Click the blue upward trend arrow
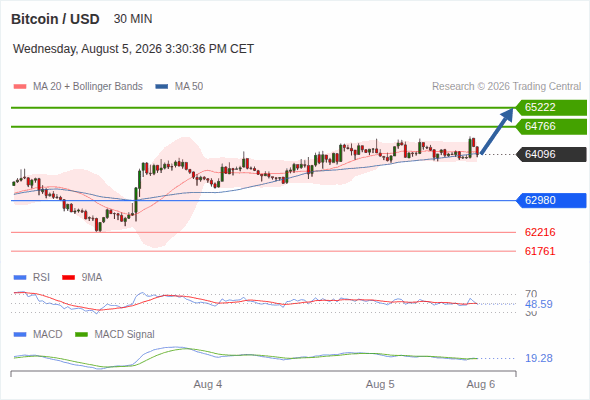Viewport: 590px width, 400px height. pyautogui.click(x=497, y=131)
